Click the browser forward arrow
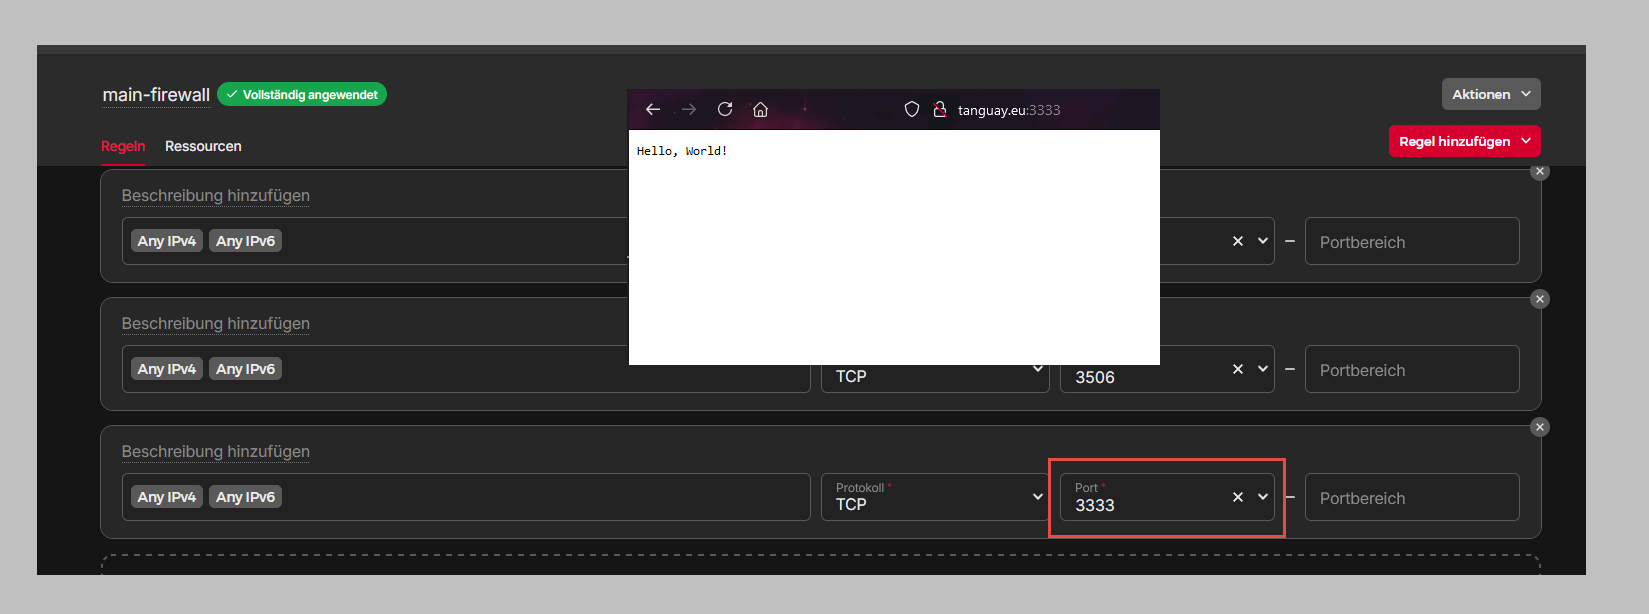This screenshot has width=1649, height=614. 689,109
